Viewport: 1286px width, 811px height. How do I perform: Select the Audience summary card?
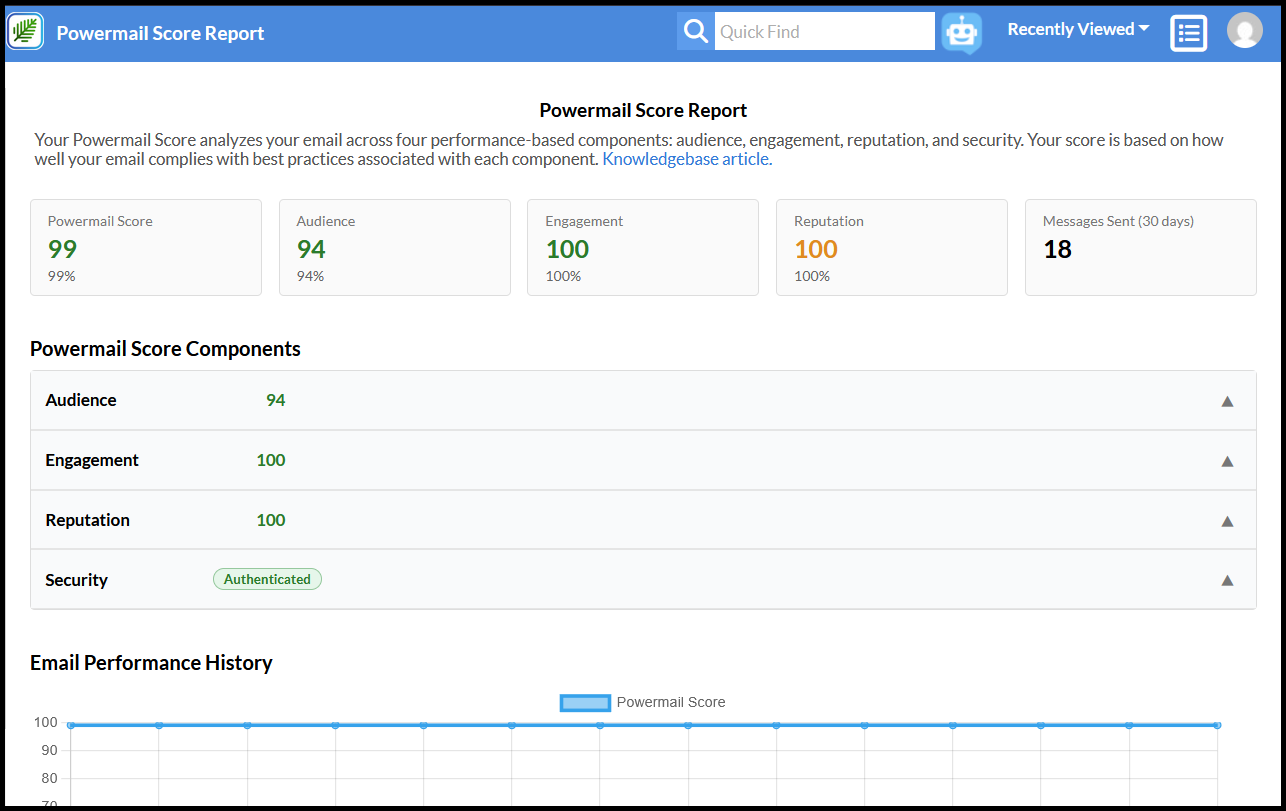point(395,248)
